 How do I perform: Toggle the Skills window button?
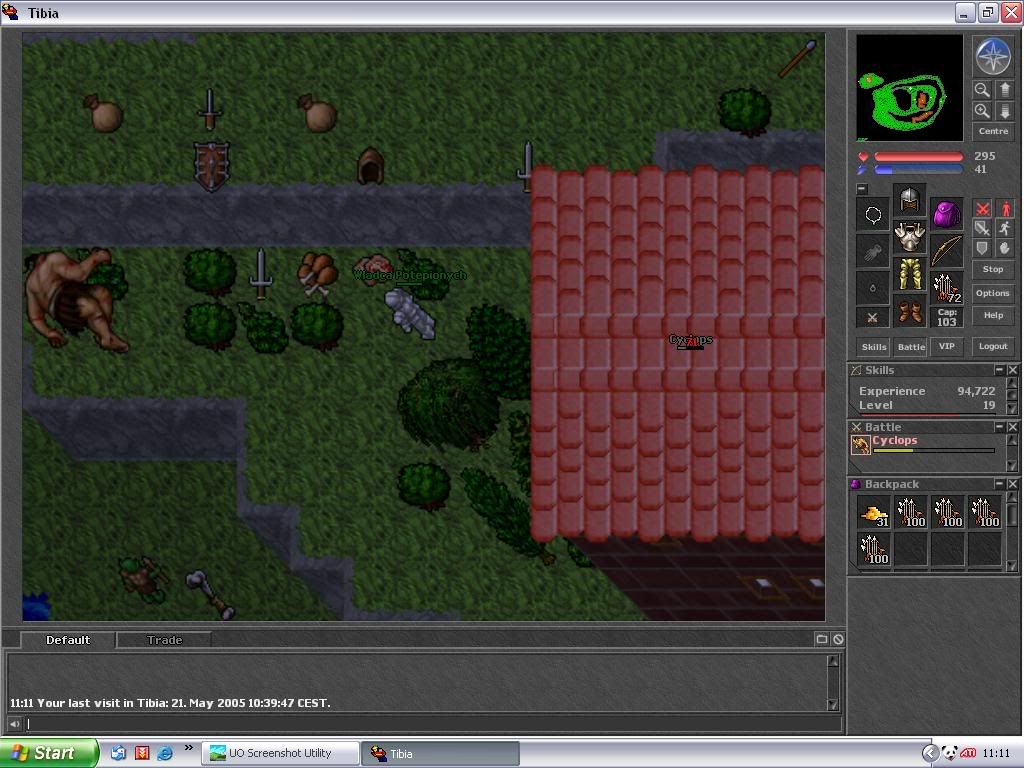(x=874, y=347)
